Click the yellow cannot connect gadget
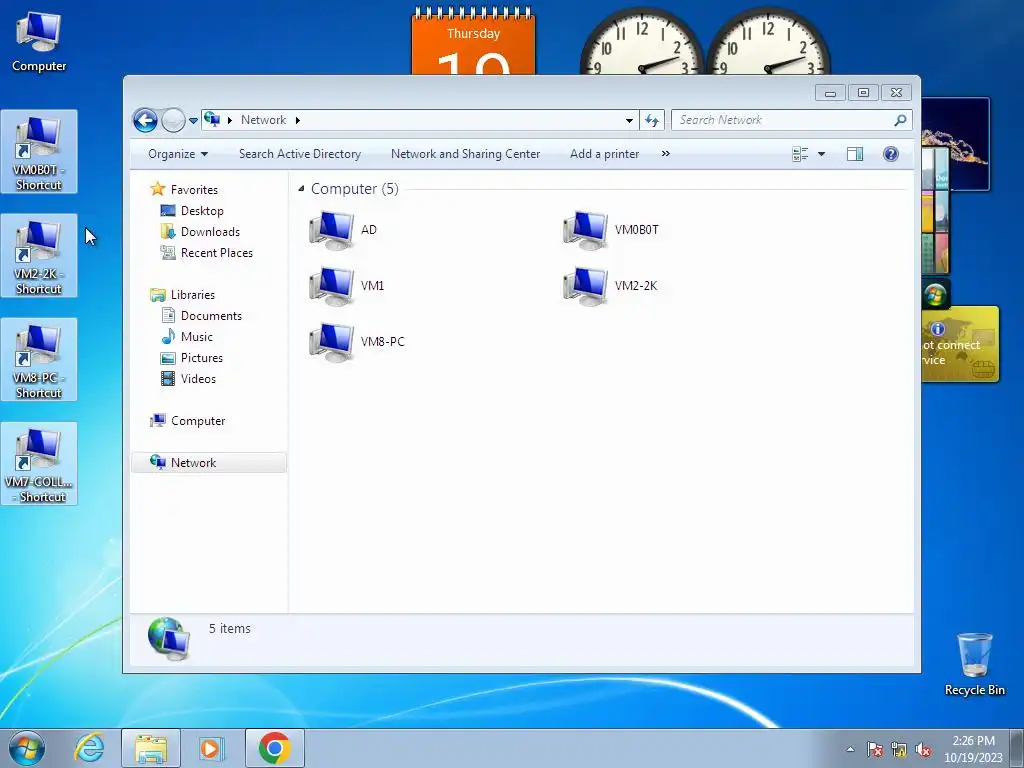1024x768 pixels. (960, 344)
